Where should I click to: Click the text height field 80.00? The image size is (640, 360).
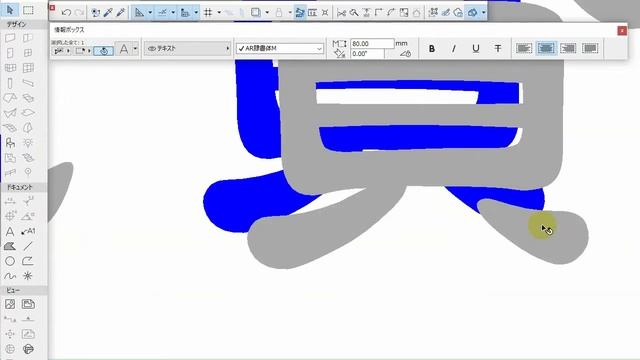pyautogui.click(x=372, y=43)
